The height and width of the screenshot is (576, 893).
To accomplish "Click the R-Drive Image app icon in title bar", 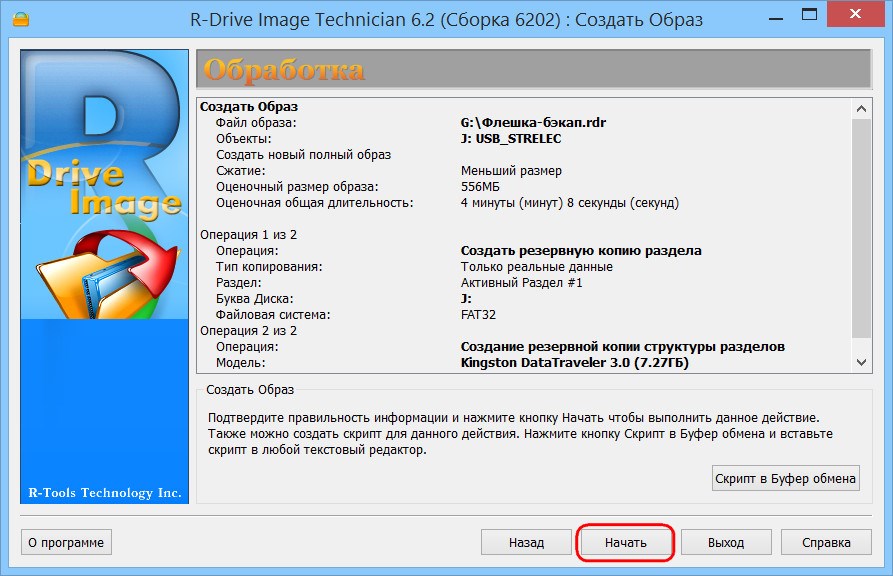I will point(21,19).
